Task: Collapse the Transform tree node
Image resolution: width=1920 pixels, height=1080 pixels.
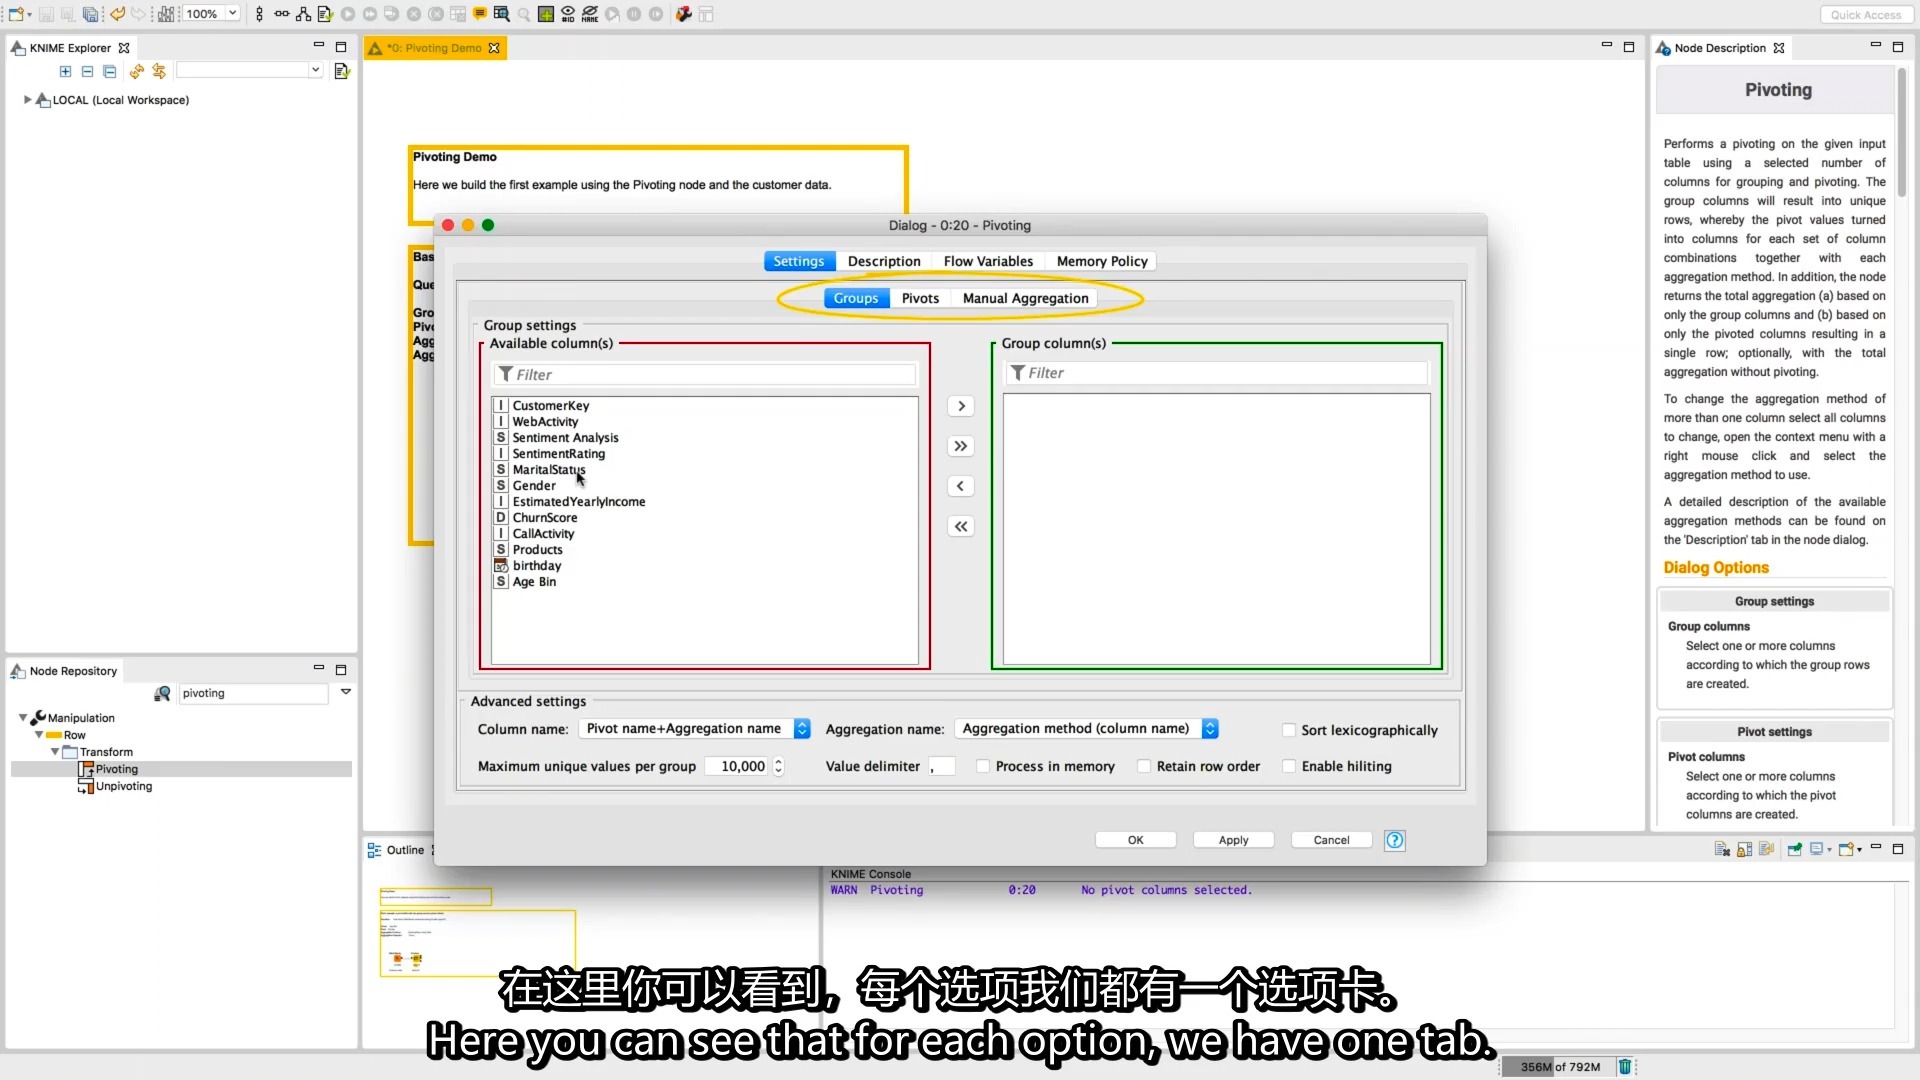Action: click(x=55, y=752)
